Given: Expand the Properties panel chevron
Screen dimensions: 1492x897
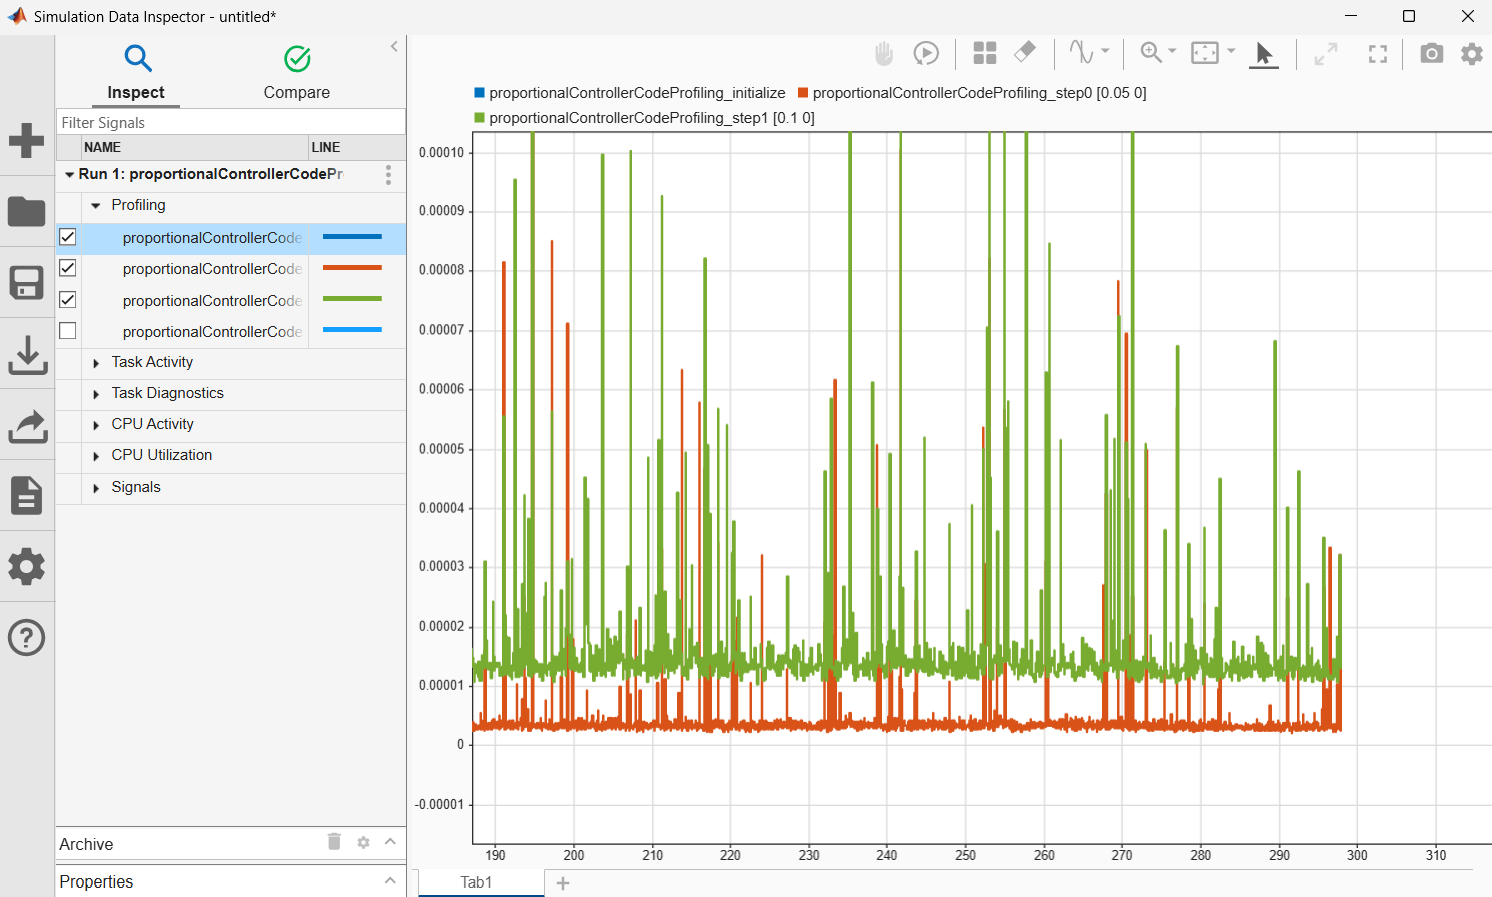Looking at the screenshot, I should 390,880.
